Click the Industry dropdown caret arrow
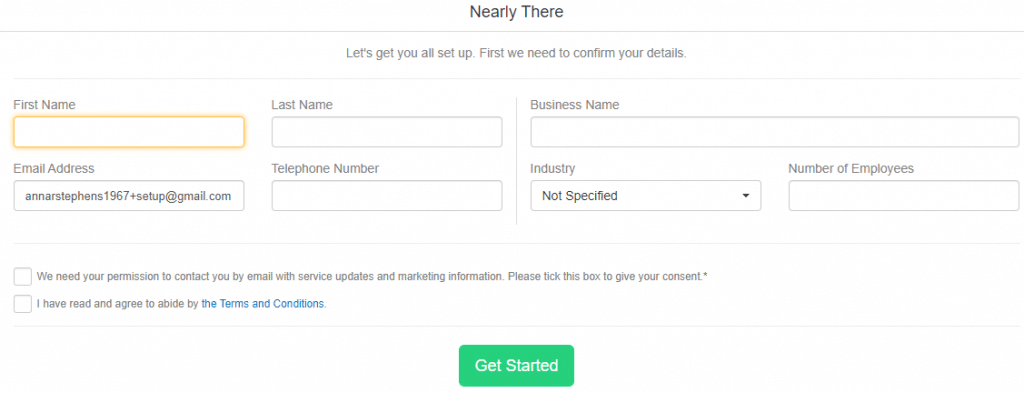 746,196
